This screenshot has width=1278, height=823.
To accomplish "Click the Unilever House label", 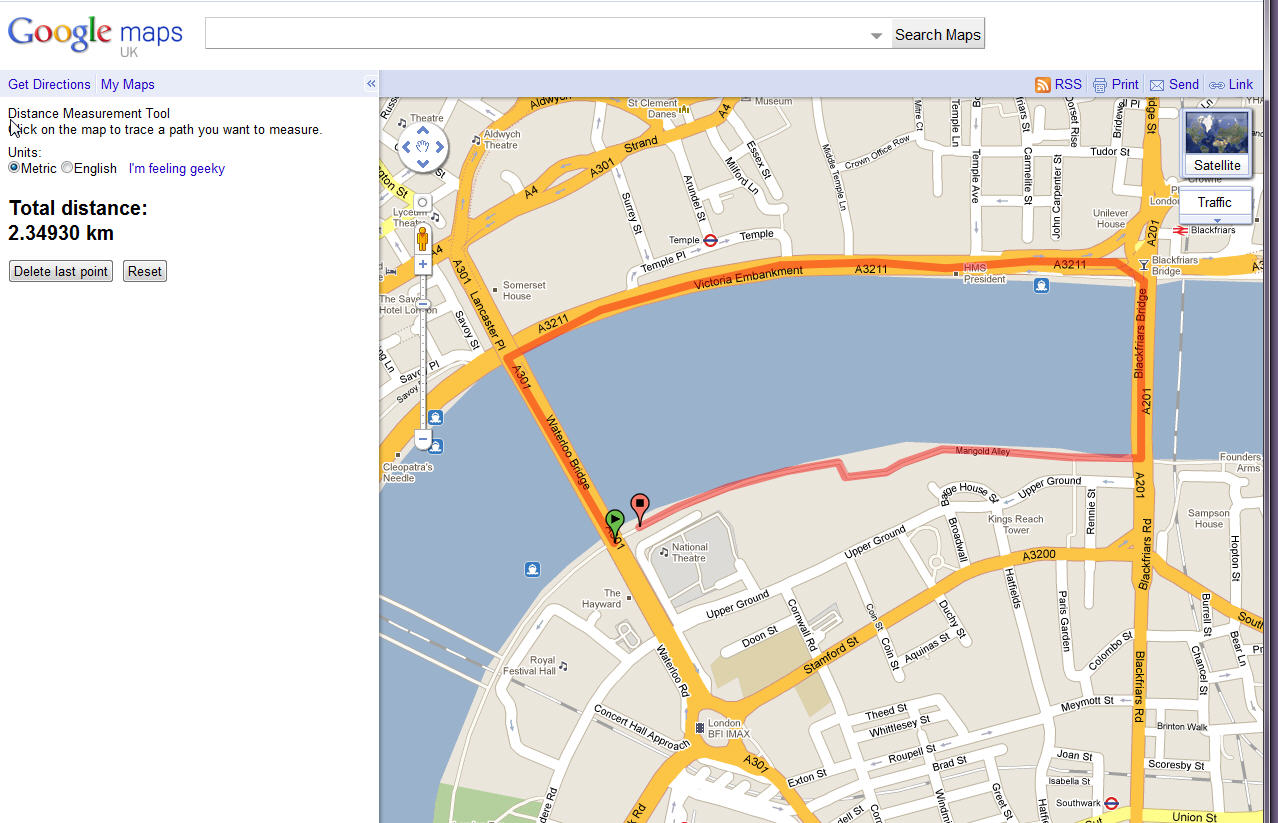I will 1111,218.
